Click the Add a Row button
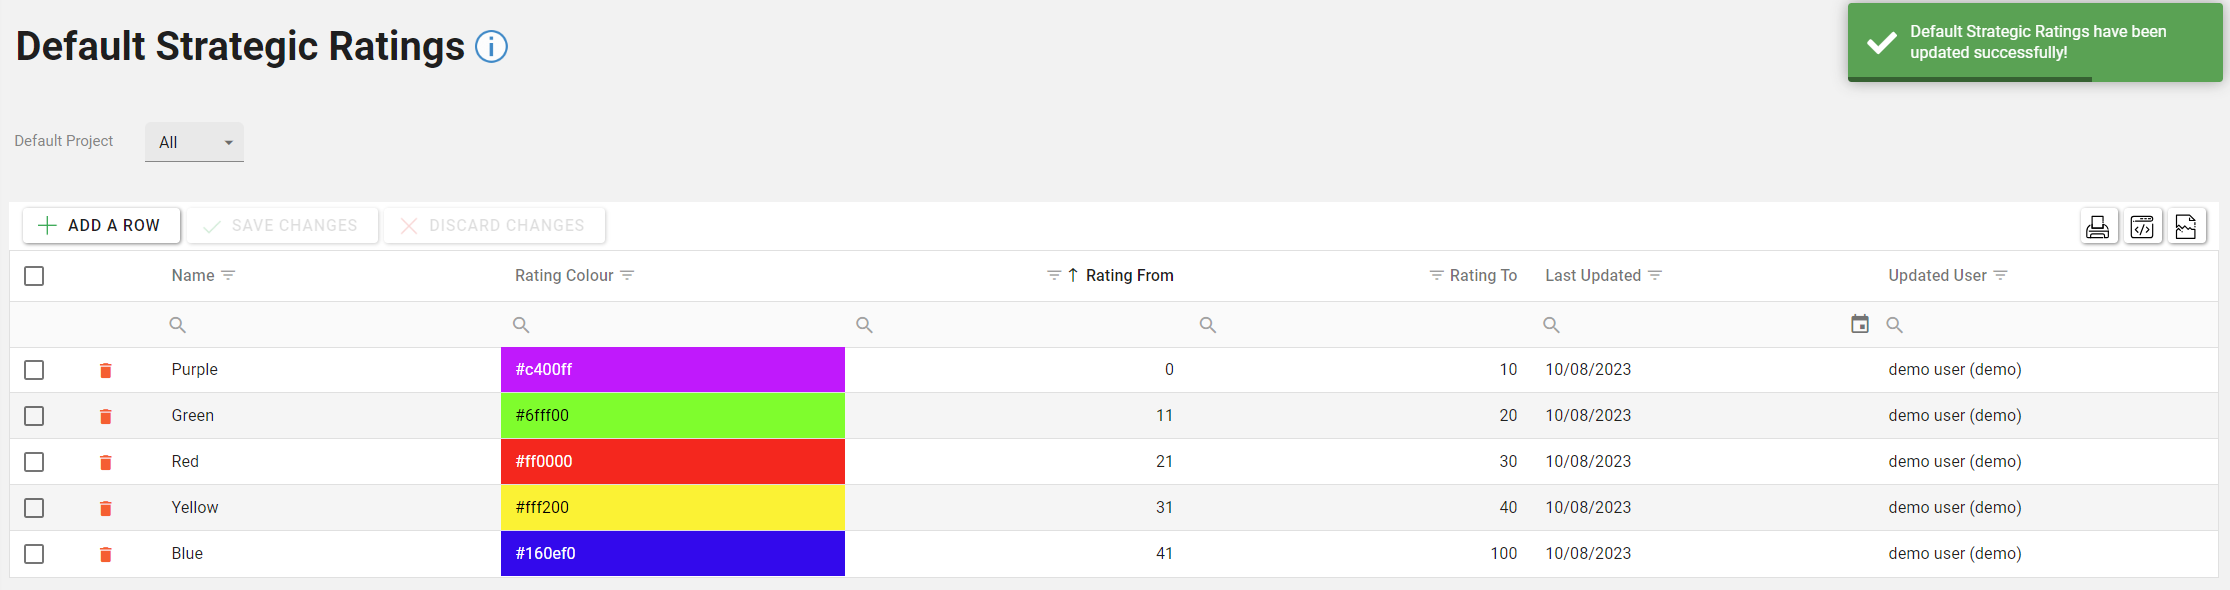The width and height of the screenshot is (2230, 590). click(101, 226)
